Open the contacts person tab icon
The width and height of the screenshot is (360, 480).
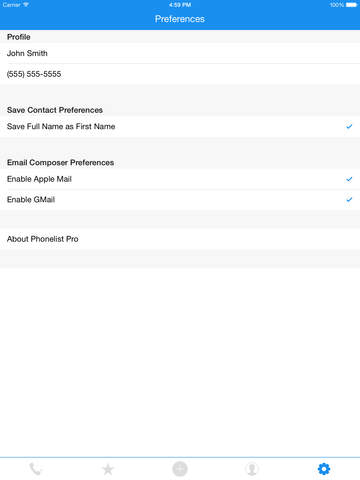click(x=252, y=469)
